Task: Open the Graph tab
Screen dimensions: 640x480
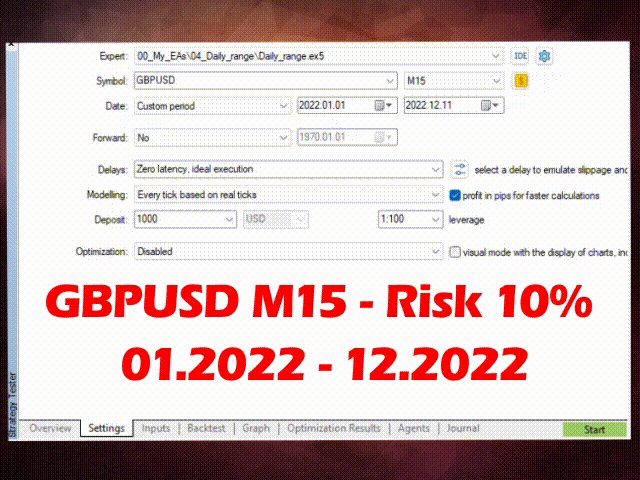Action: tap(256, 428)
